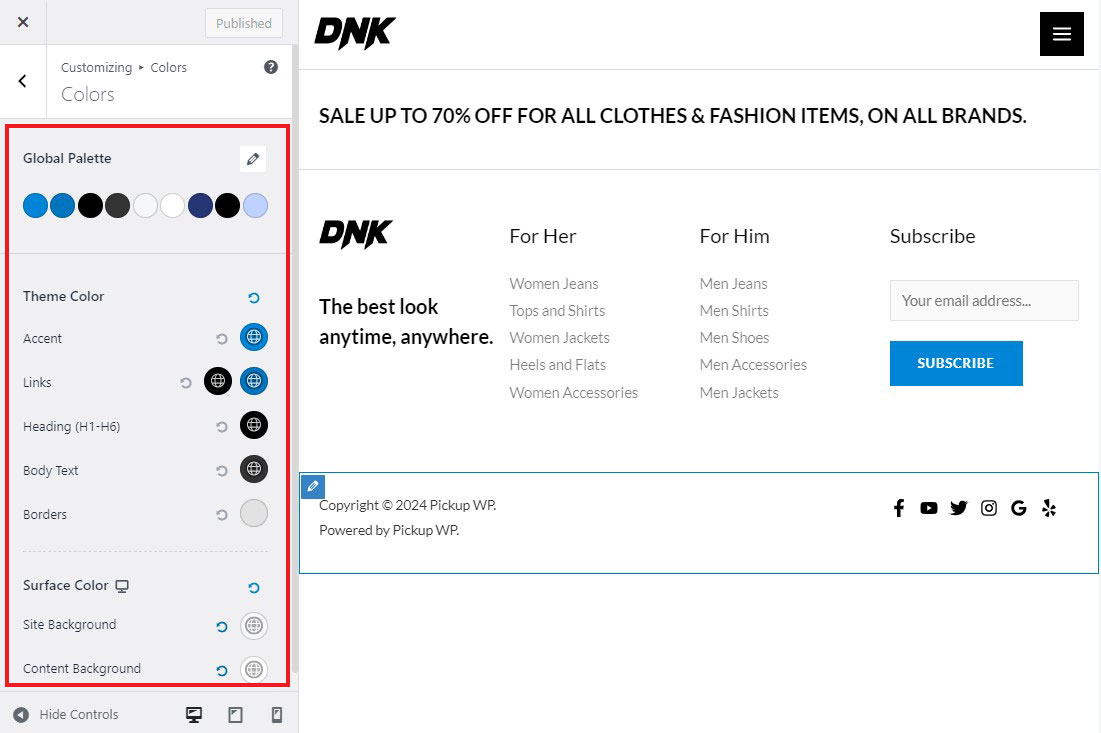Viewport: 1101px width, 733px height.
Task: Switch to mobile preview mode
Action: tap(277, 715)
